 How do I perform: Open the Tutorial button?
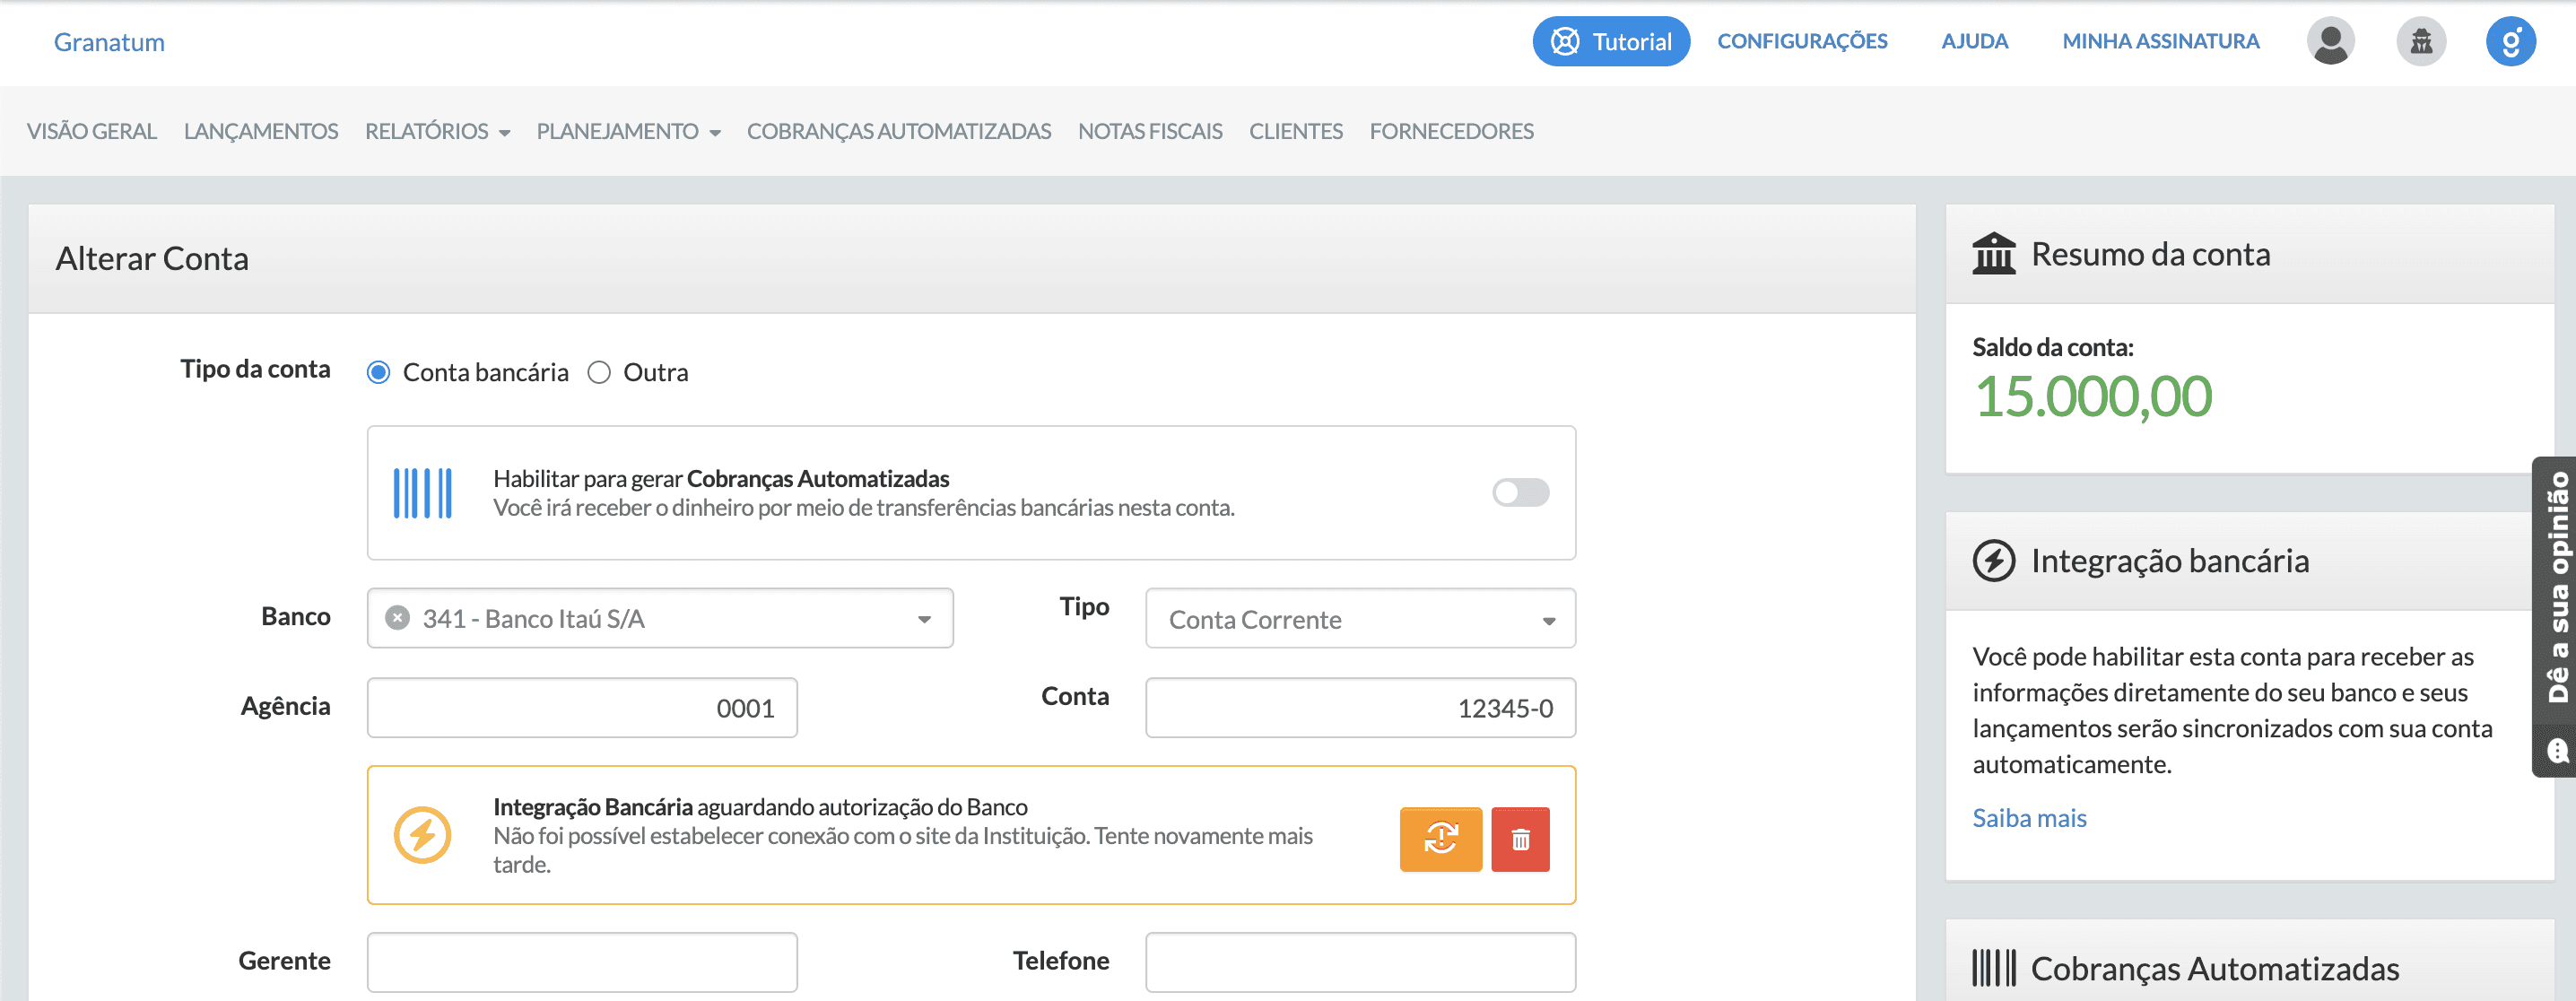[x=1611, y=41]
